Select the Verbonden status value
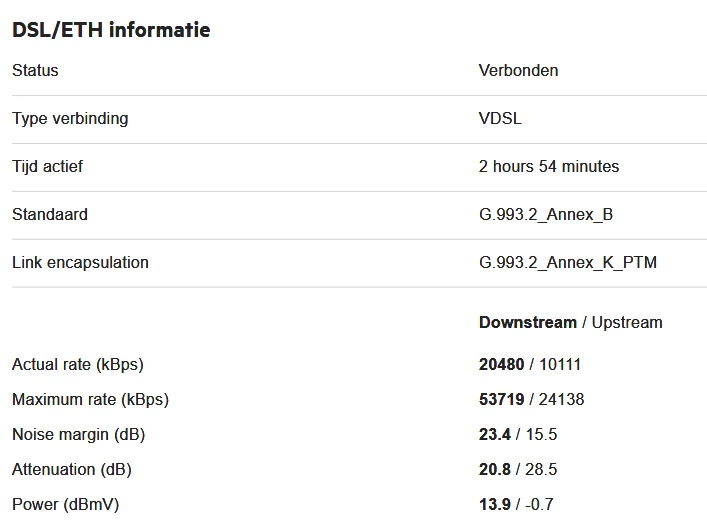 (x=518, y=70)
